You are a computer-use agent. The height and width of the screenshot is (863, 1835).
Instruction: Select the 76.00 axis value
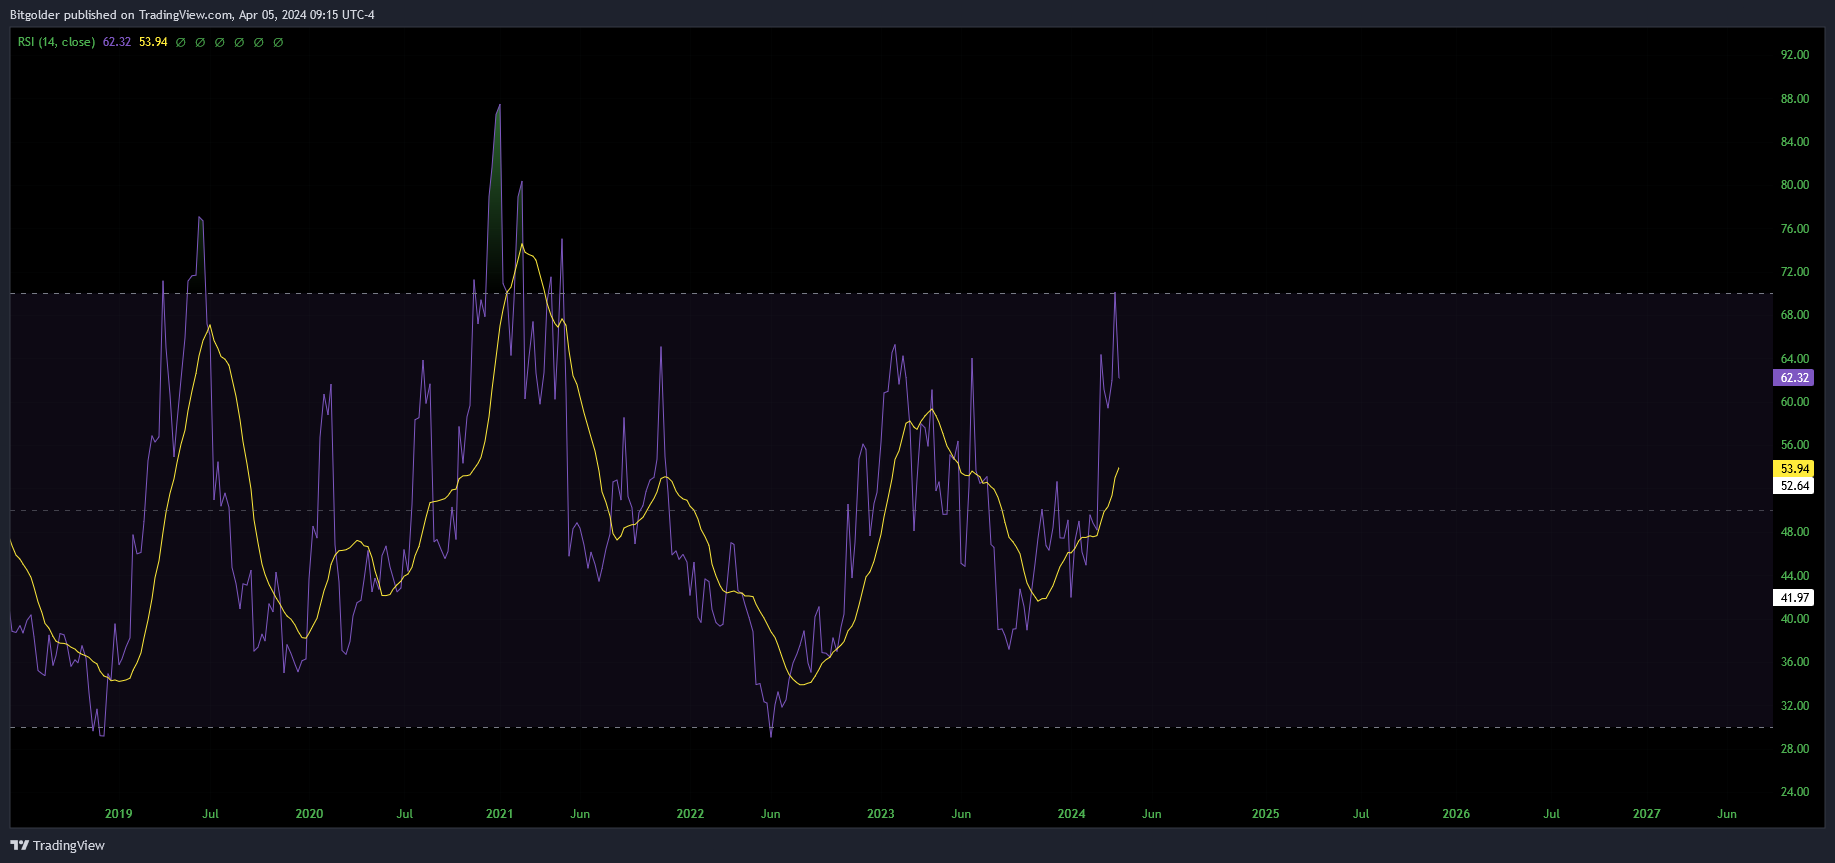[1795, 229]
